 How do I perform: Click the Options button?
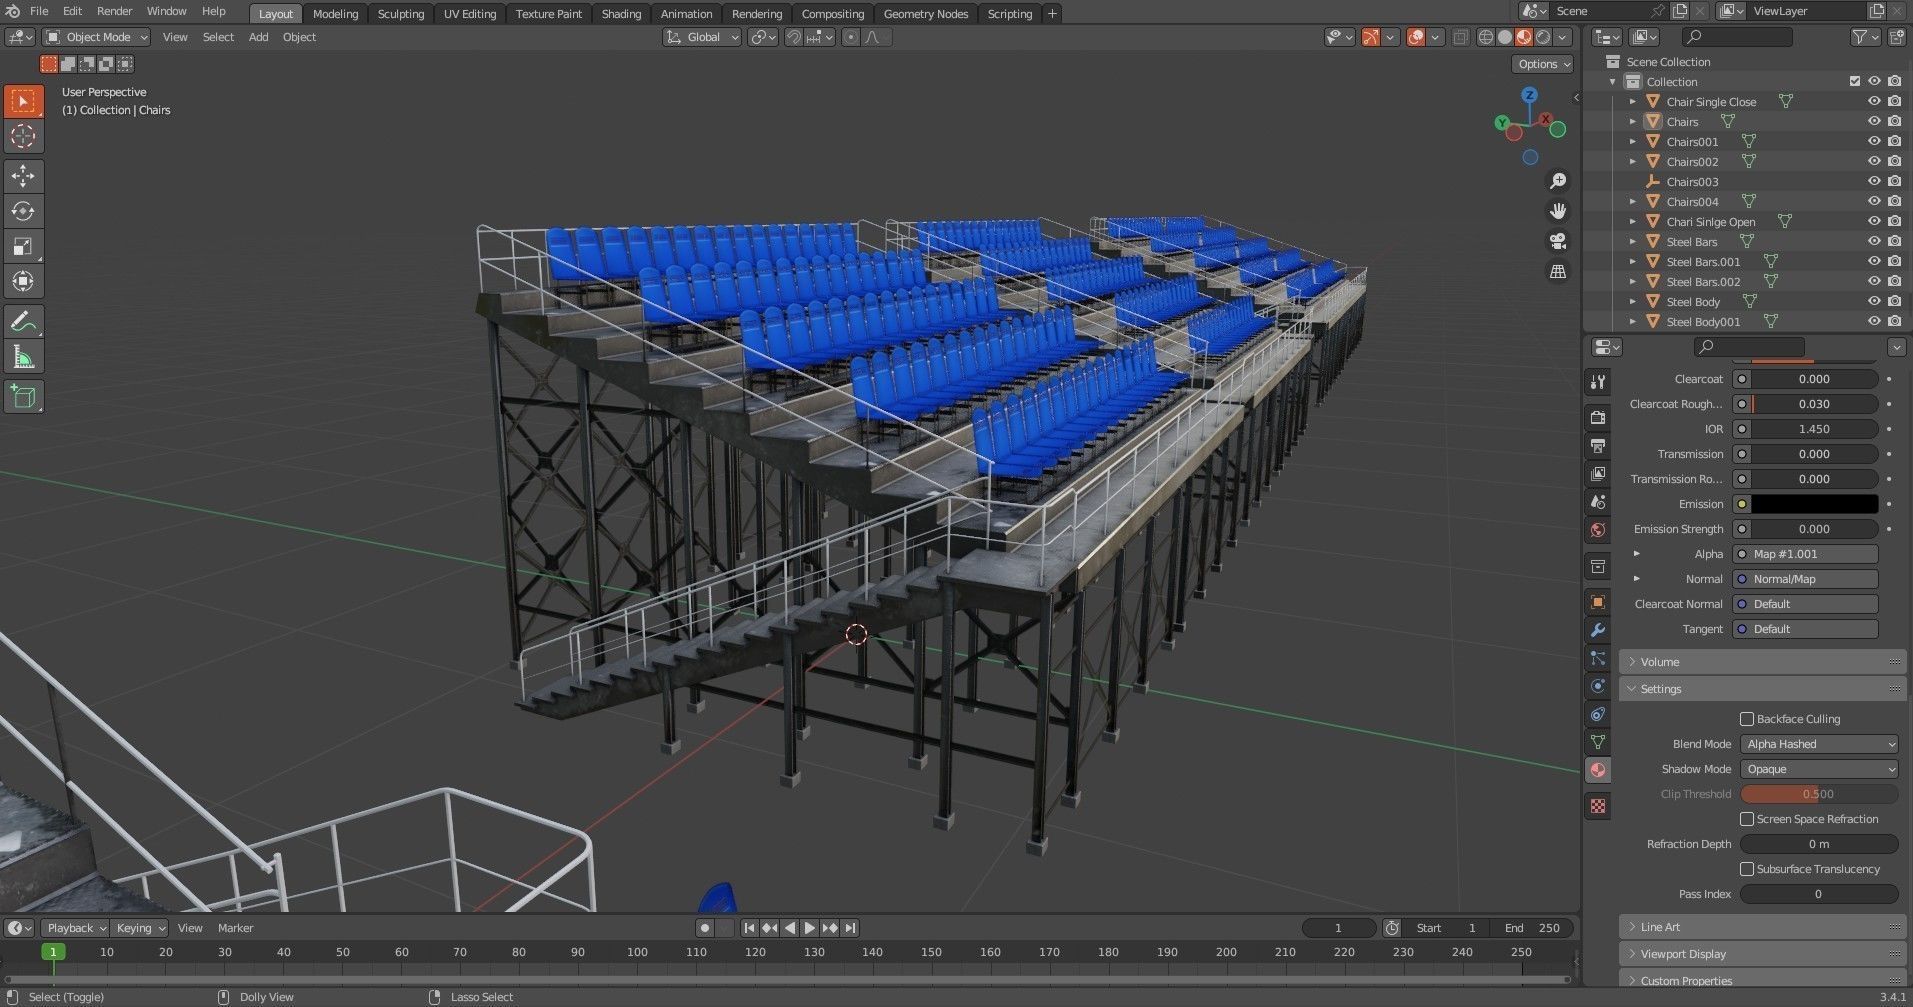[x=1543, y=64]
